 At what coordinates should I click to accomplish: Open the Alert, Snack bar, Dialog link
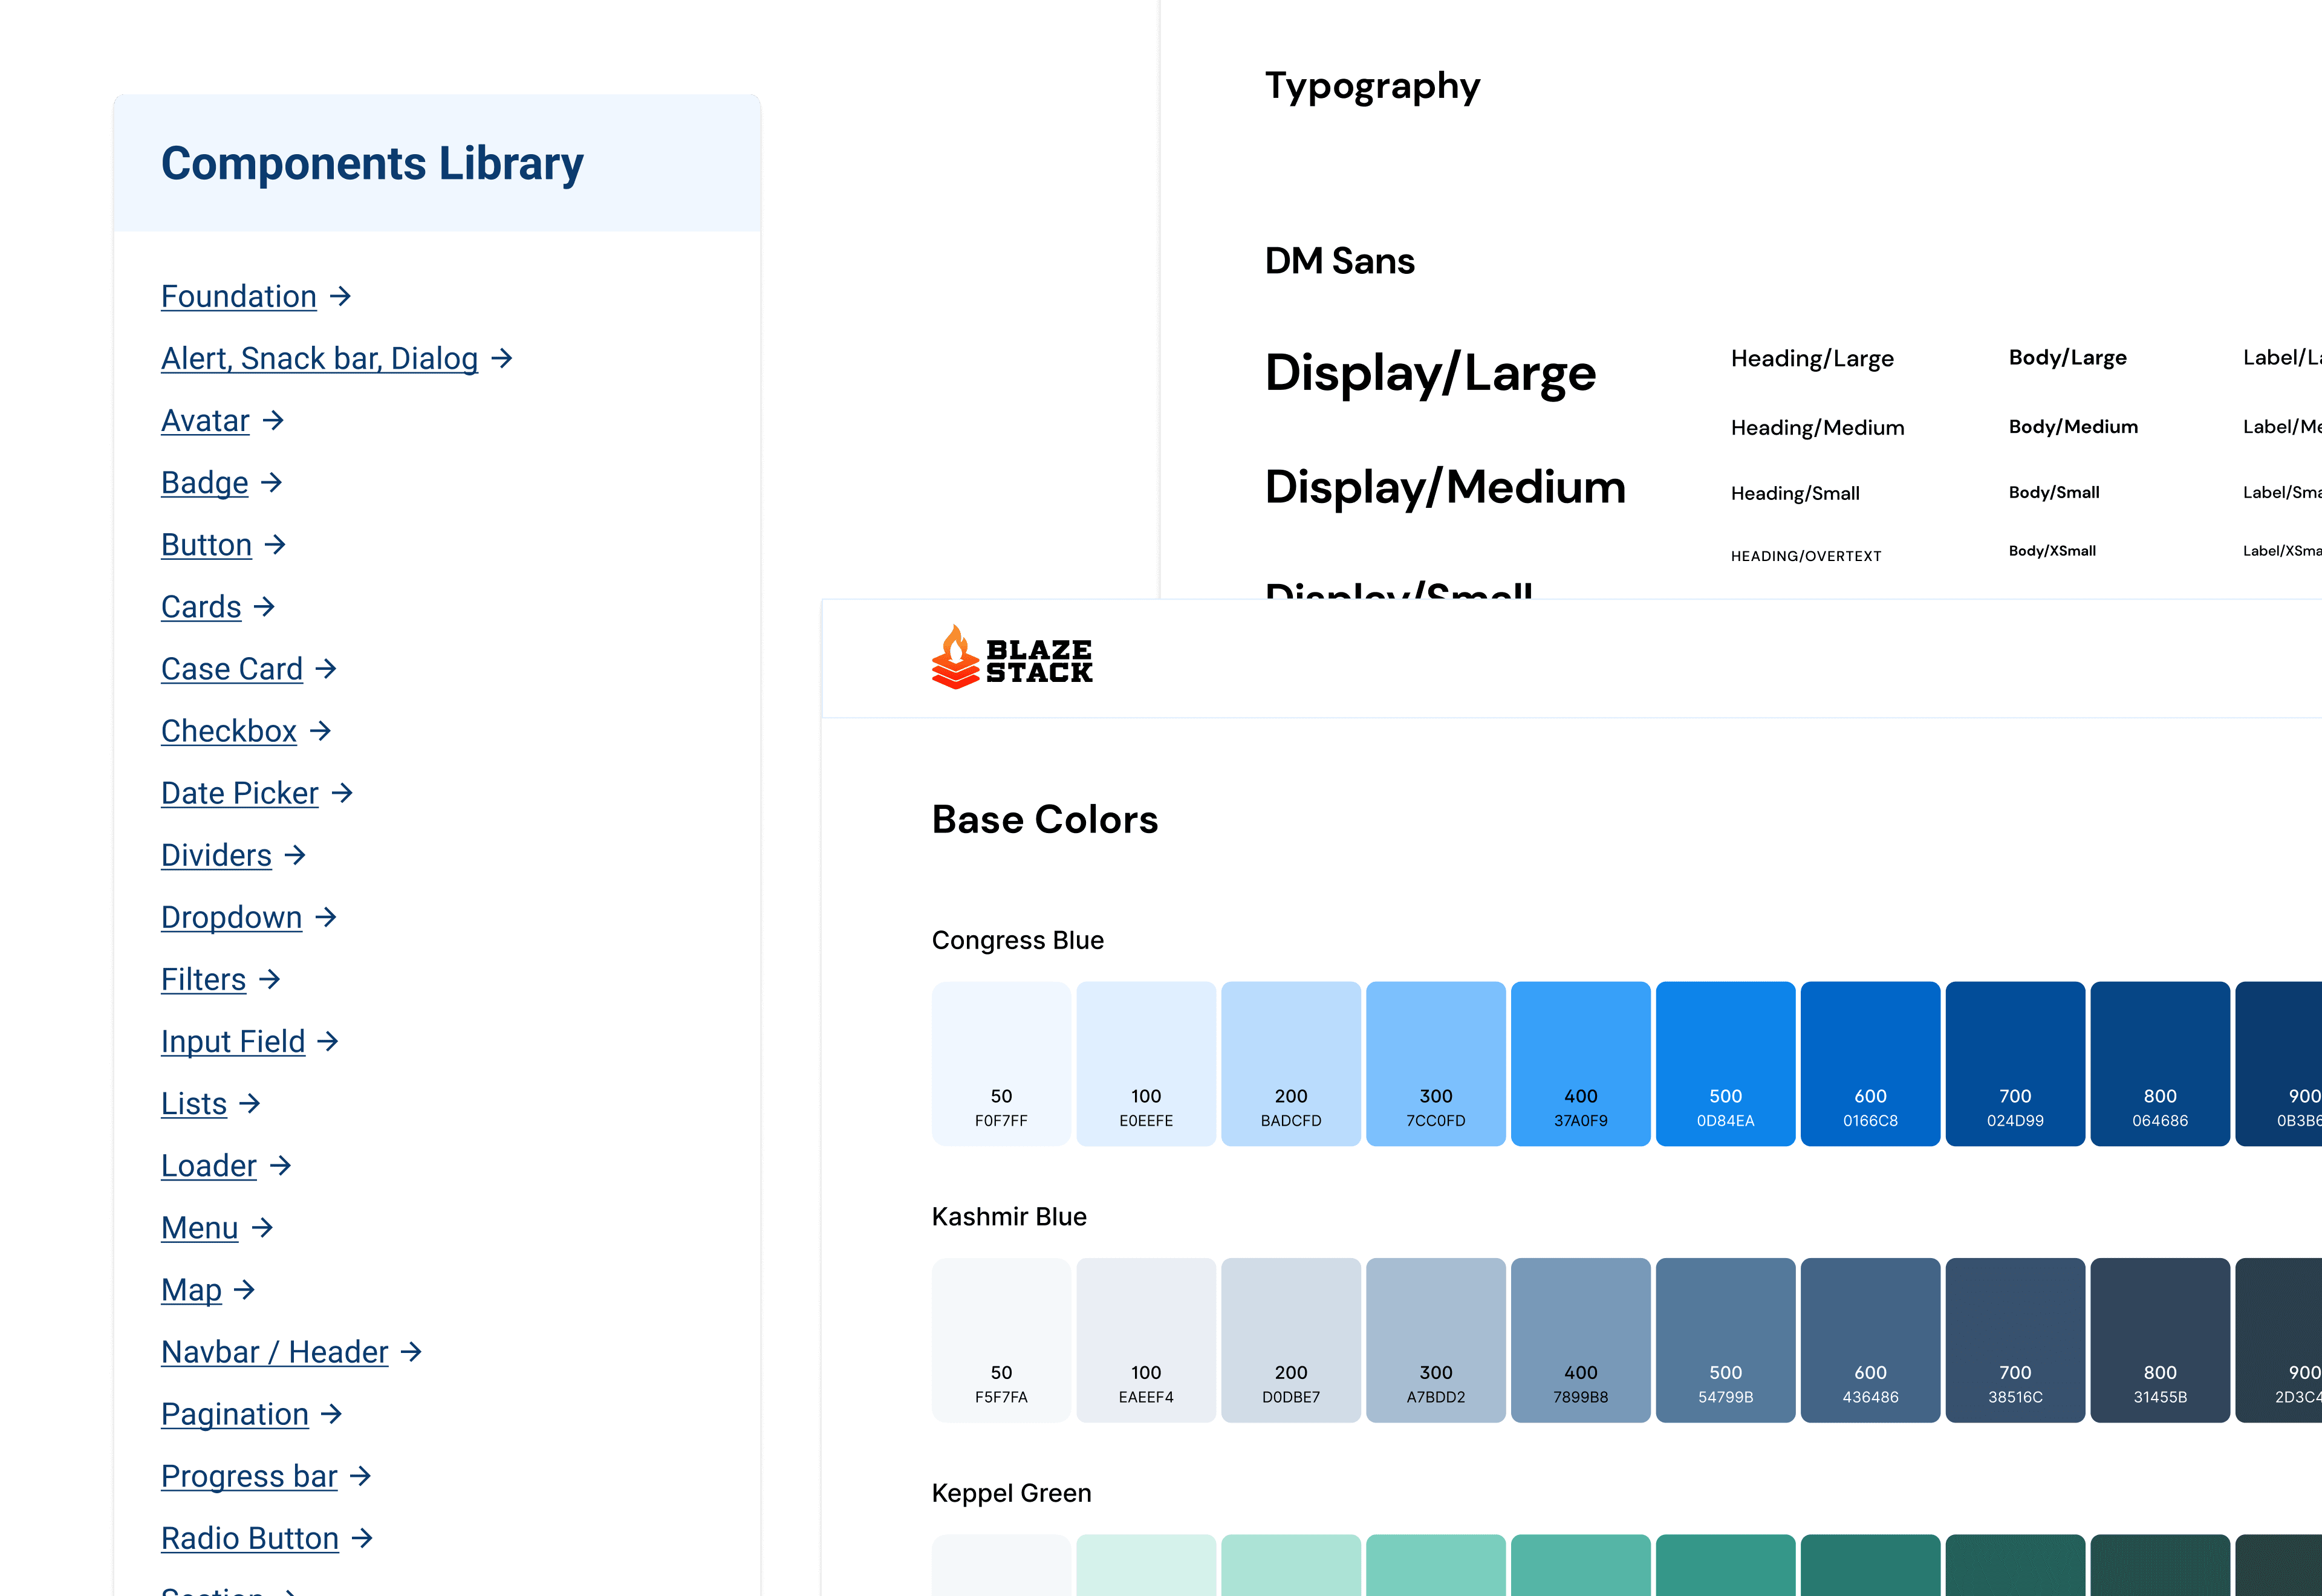319,358
